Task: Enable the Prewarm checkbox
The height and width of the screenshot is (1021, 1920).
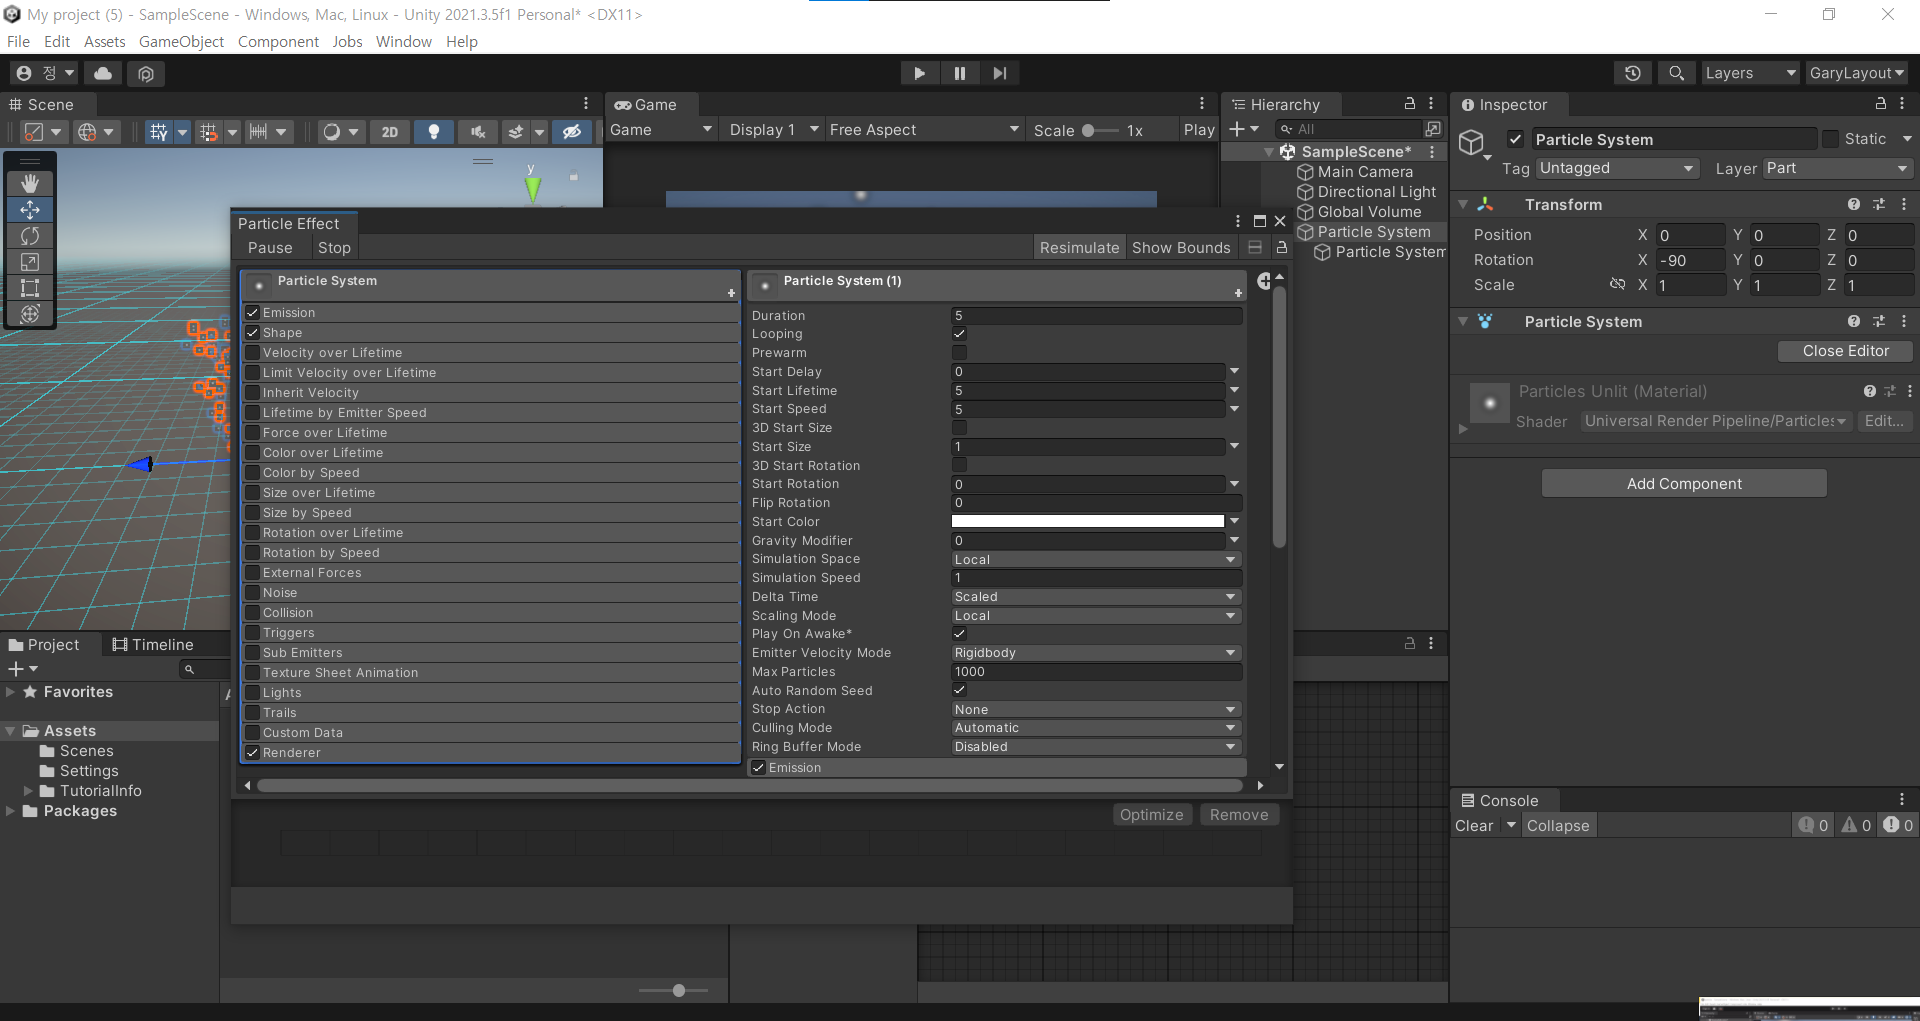Action: [x=959, y=353]
